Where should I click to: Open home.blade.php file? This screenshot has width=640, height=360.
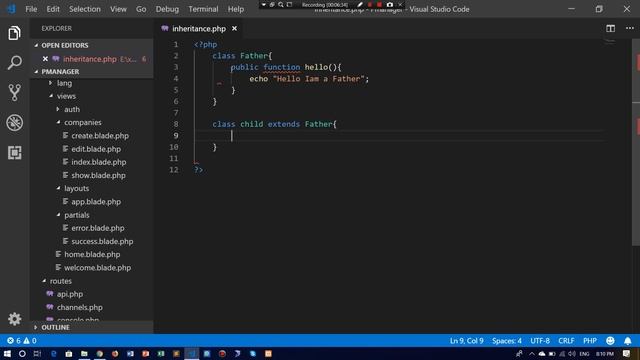tap(92, 254)
